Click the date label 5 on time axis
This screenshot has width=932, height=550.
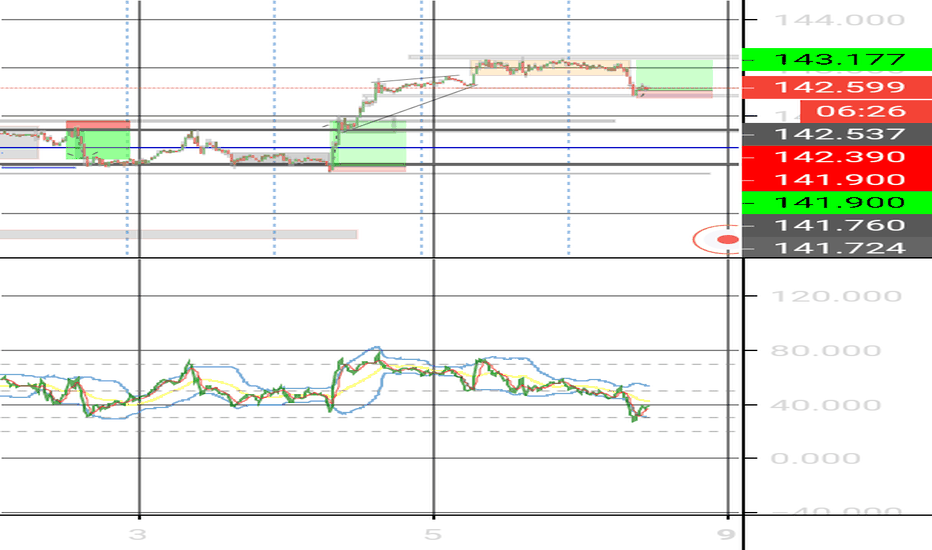[432, 532]
